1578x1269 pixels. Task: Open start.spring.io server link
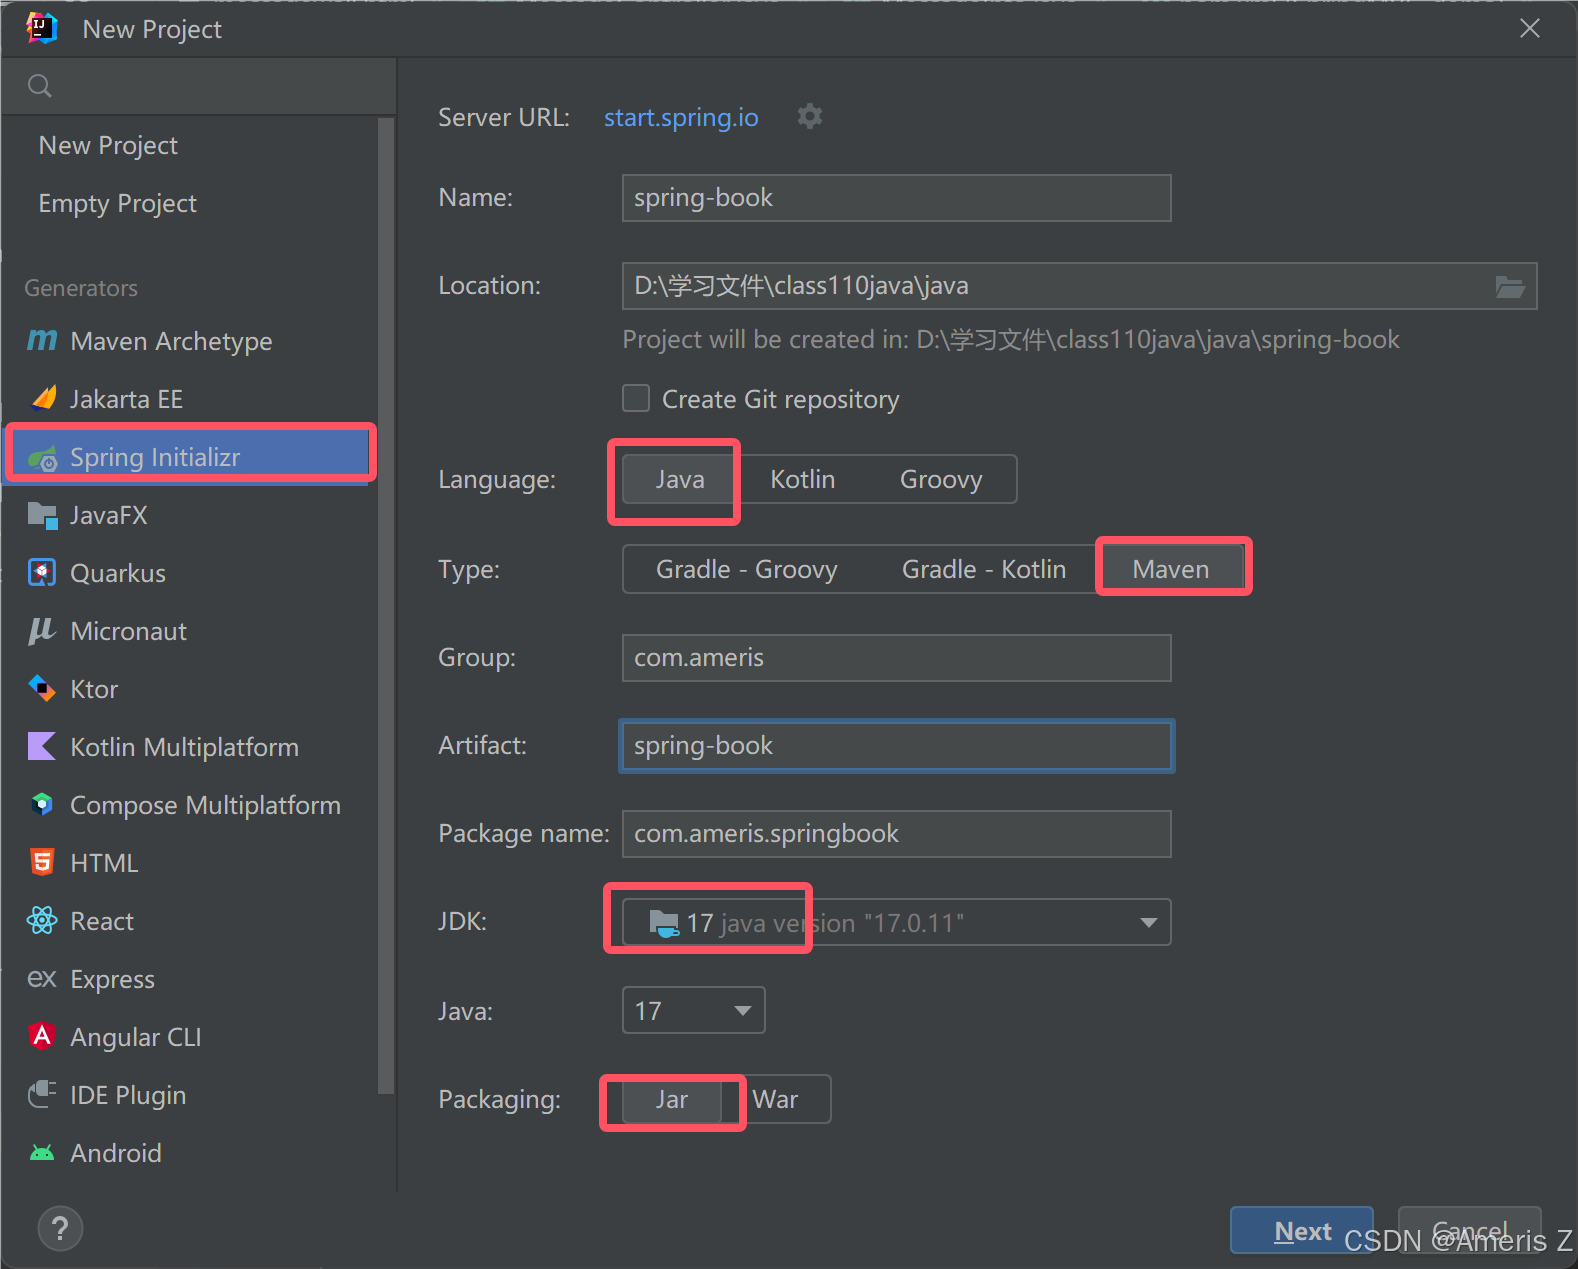681,118
